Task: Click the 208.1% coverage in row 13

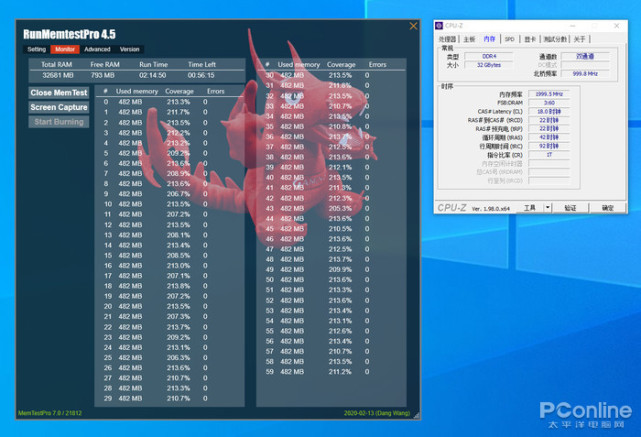Action: pos(178,235)
